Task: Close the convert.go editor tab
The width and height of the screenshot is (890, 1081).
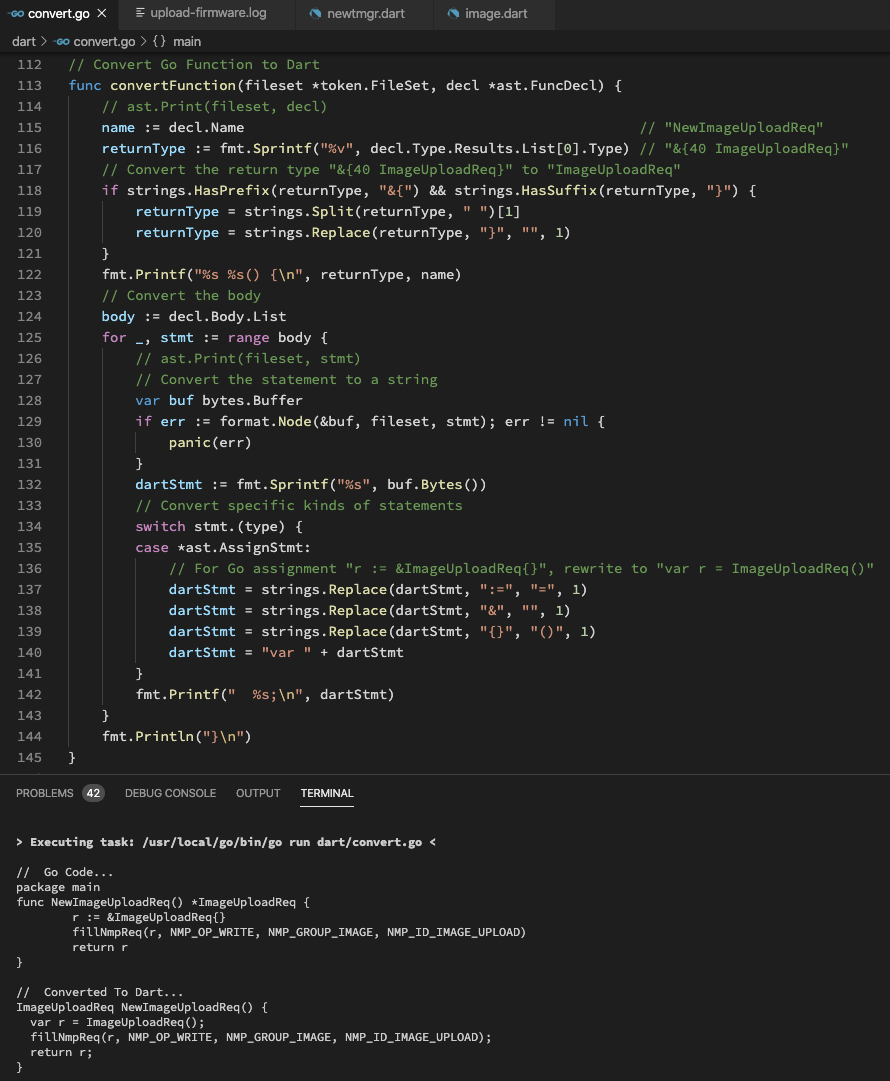Action: point(101,13)
